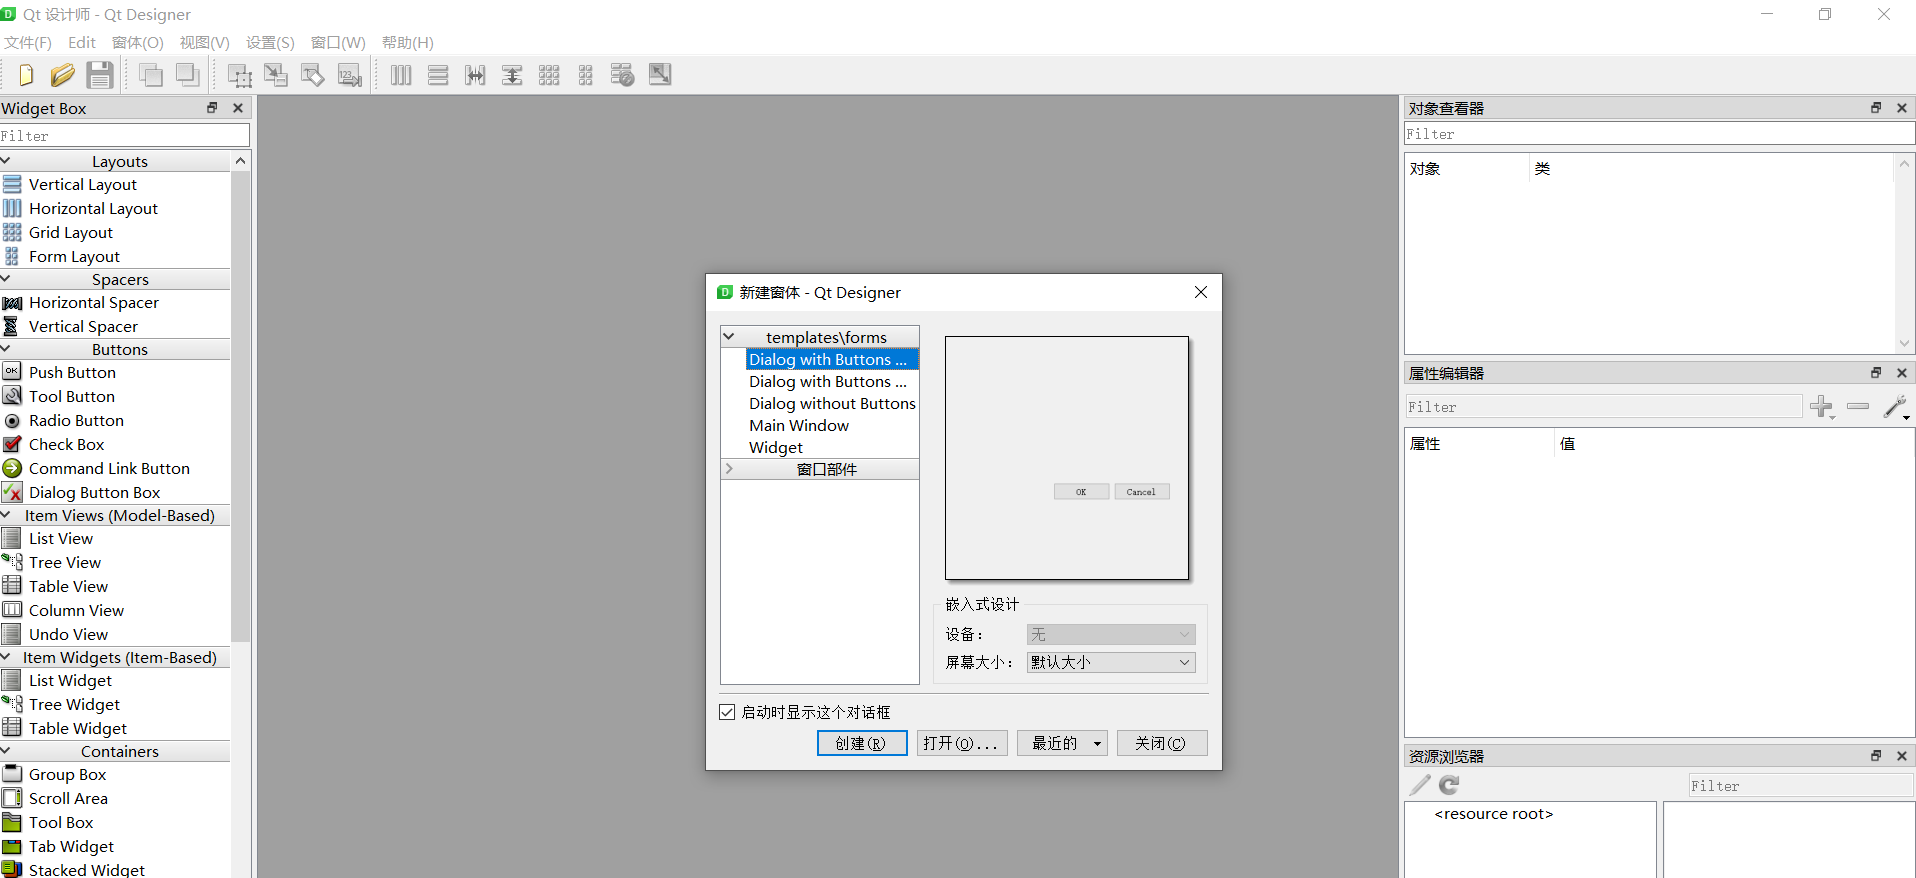Click the 对象查看器 Filter field
Image resolution: width=1916 pixels, height=878 pixels.
coord(1659,134)
